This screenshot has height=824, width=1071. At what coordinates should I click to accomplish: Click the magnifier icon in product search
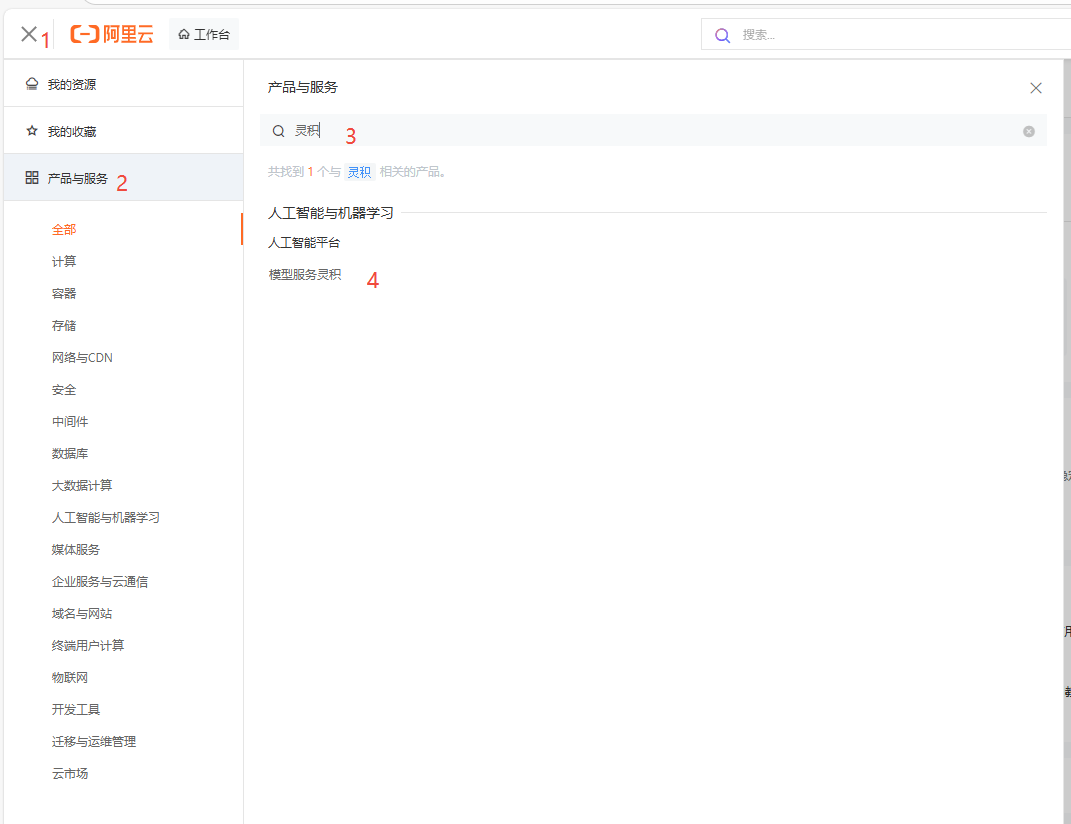tap(279, 131)
